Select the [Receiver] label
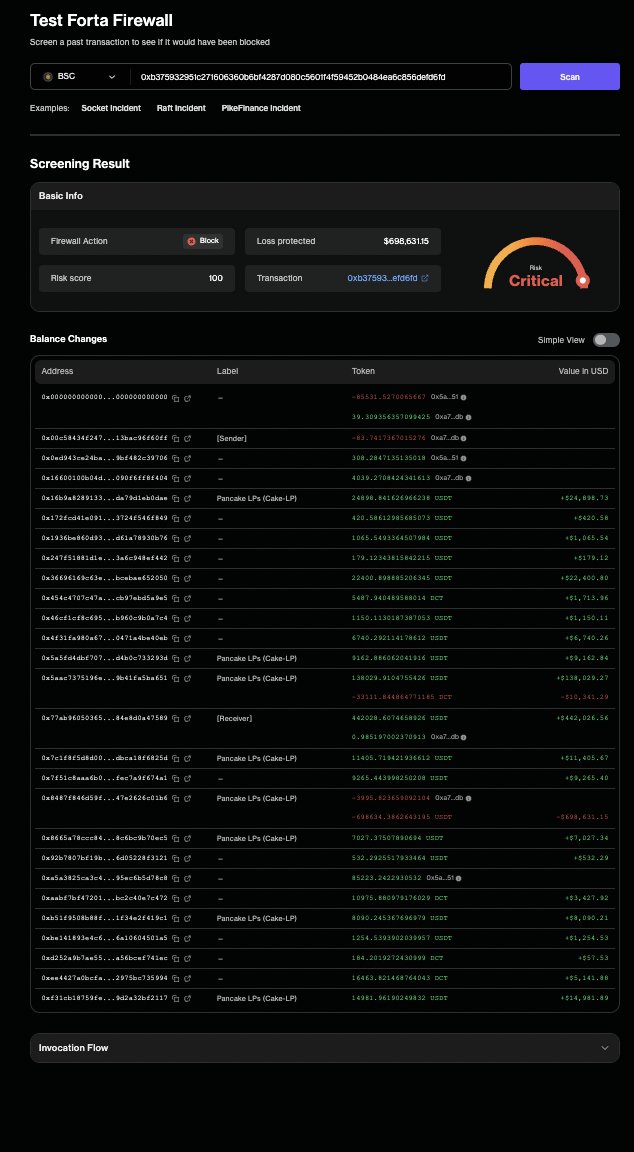 tap(234, 718)
